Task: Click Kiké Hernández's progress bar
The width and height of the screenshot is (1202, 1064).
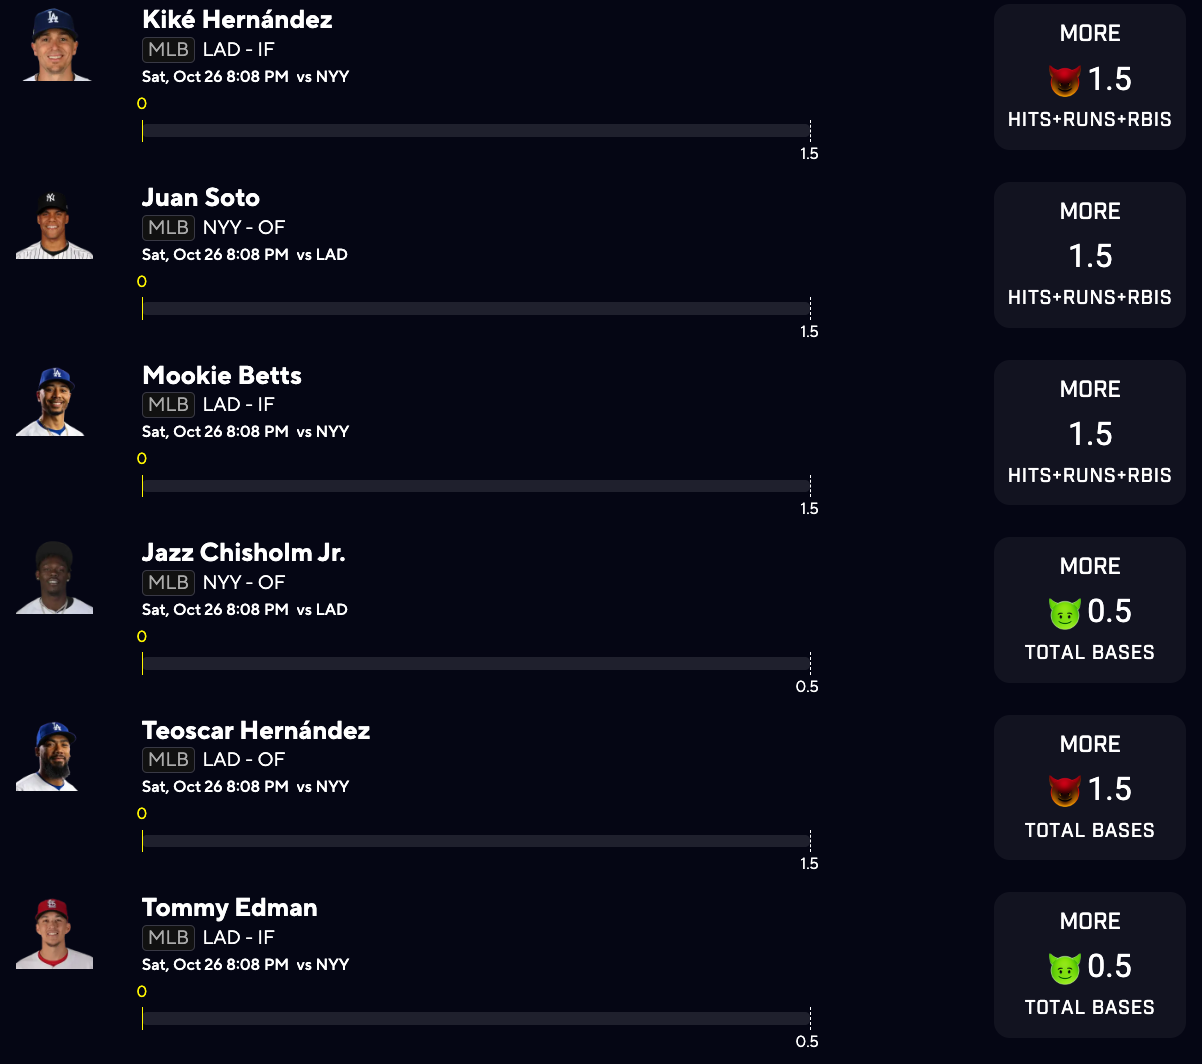Action: pyautogui.click(x=475, y=130)
